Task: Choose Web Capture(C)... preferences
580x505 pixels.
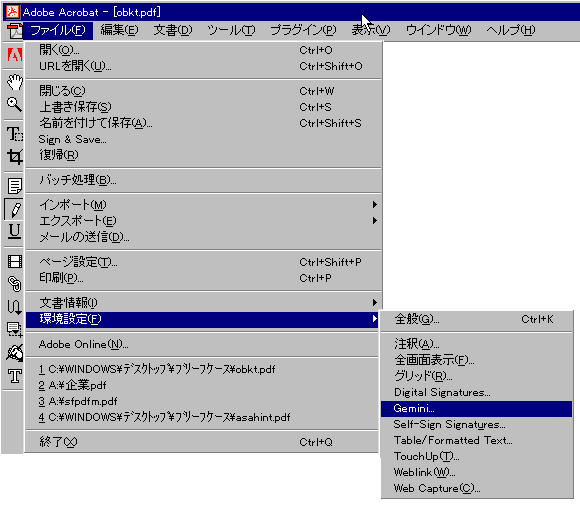Action: coord(476,488)
